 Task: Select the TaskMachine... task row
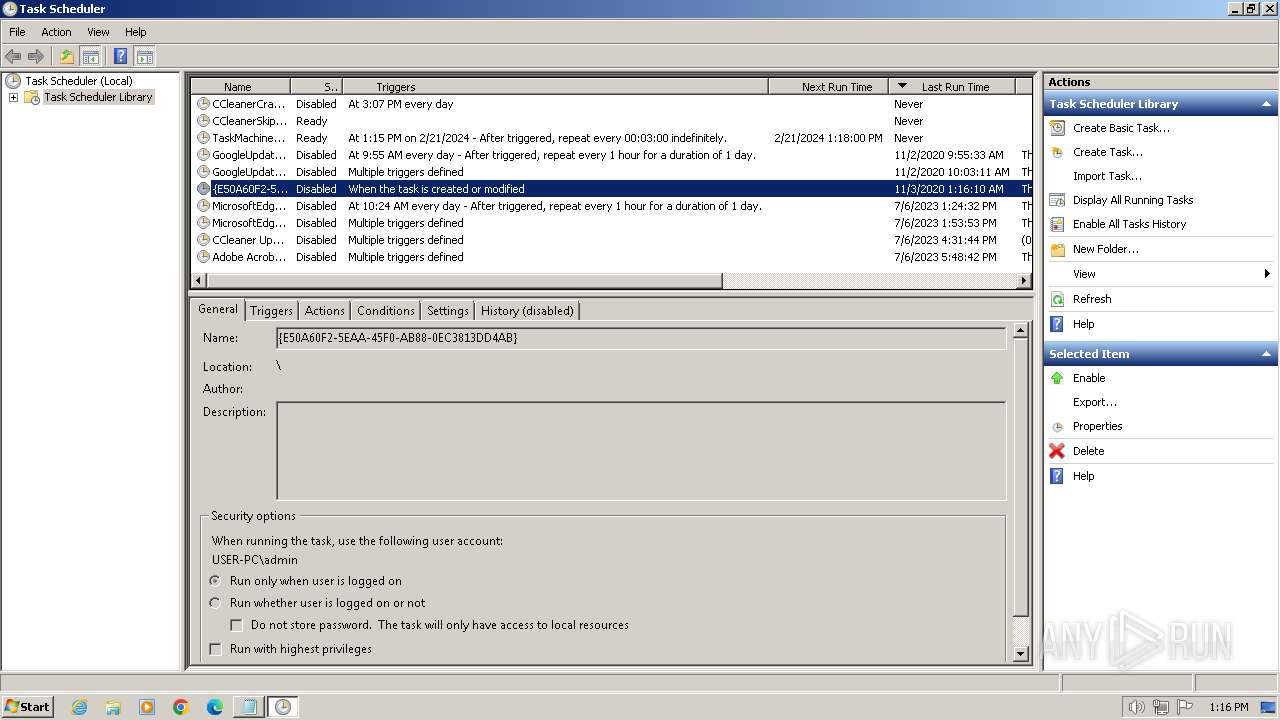[610, 138]
